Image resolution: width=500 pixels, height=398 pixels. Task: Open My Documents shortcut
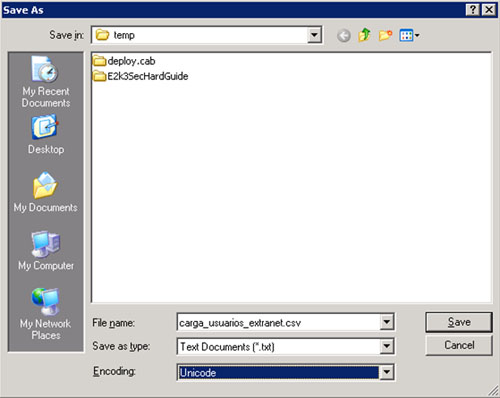point(46,192)
